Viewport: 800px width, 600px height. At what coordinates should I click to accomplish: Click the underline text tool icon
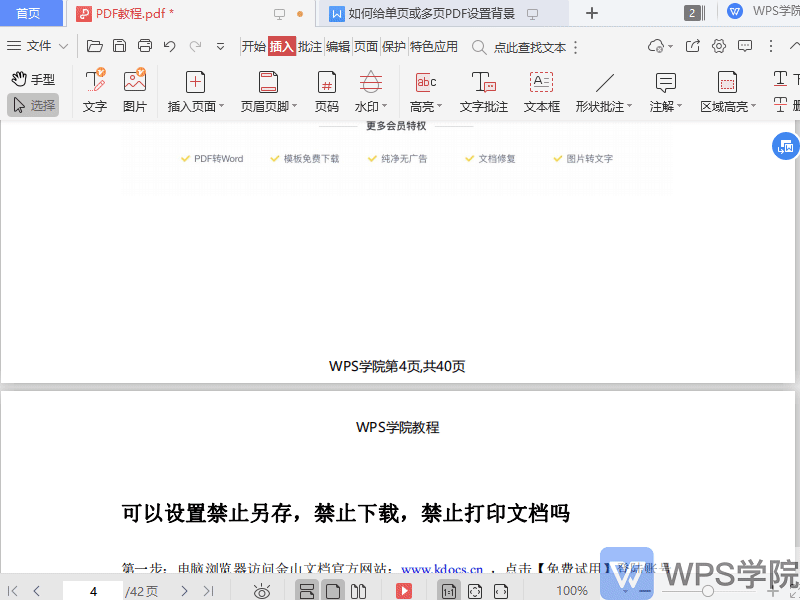[x=781, y=79]
